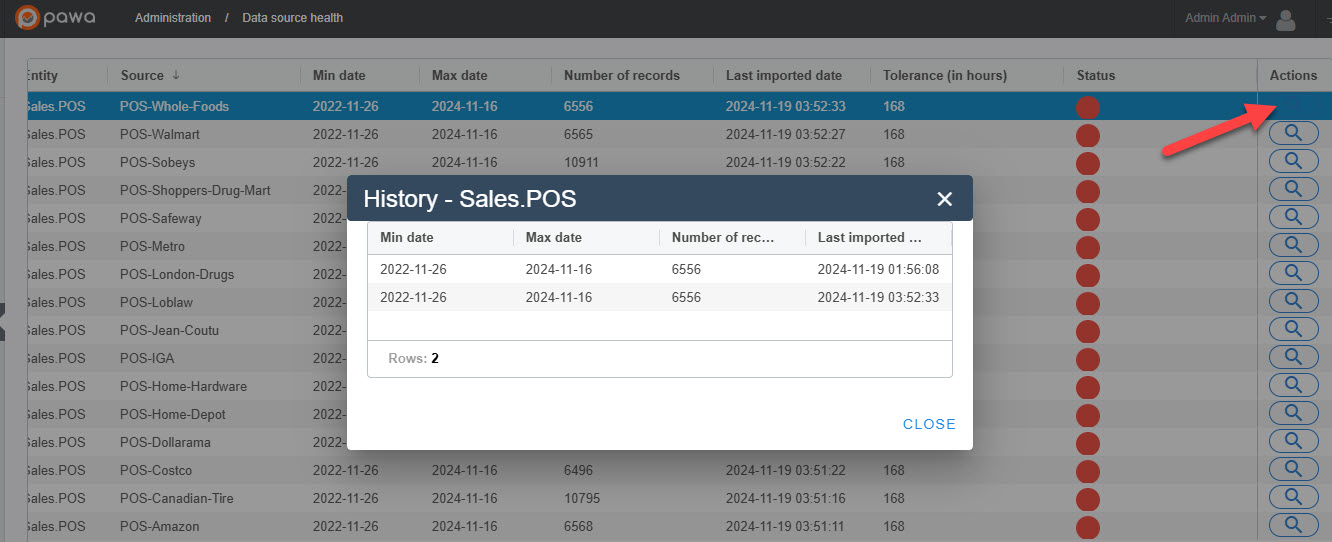Click record count 10795 in Canadian-Tire row

pyautogui.click(x=581, y=498)
